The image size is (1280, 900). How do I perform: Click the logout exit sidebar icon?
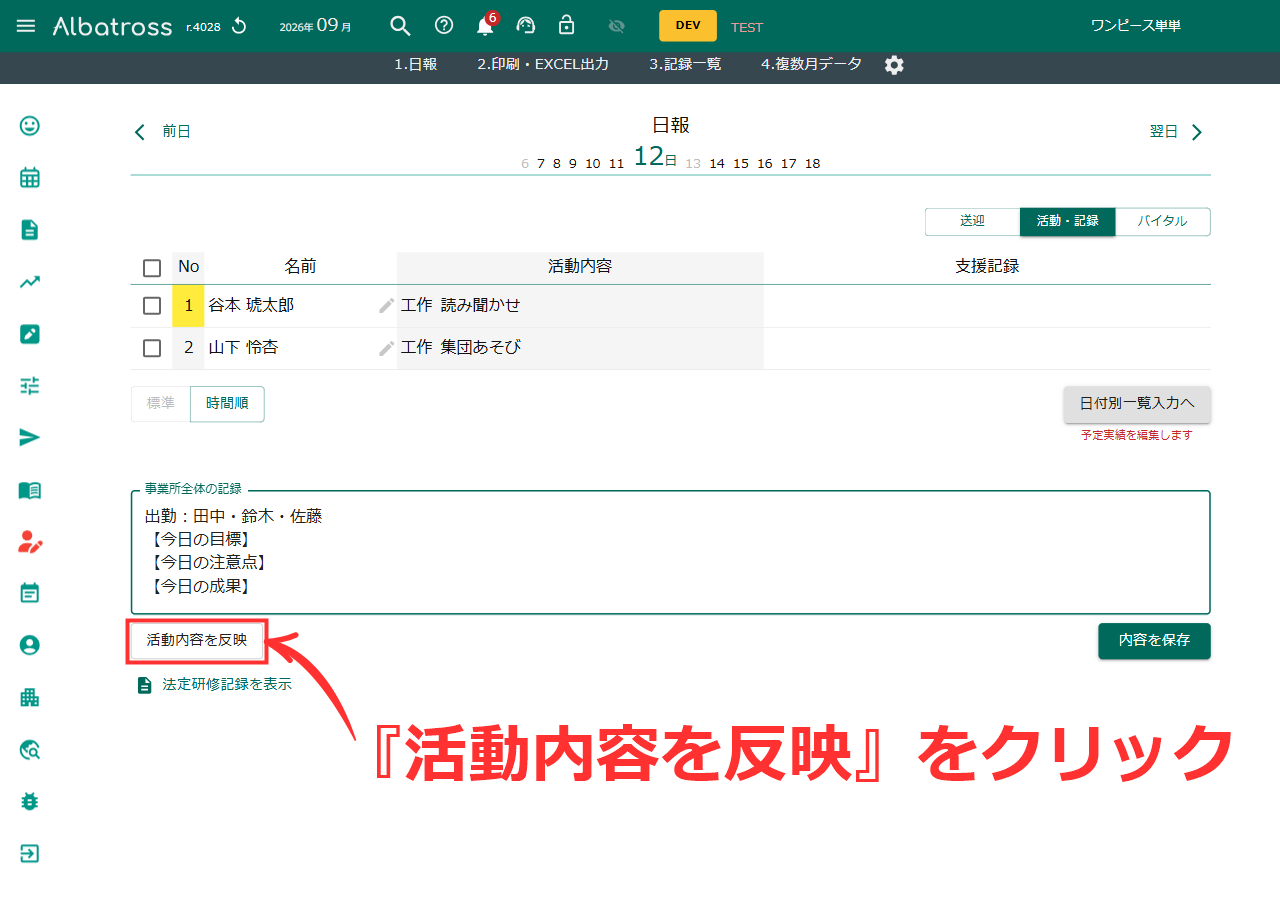coord(30,854)
